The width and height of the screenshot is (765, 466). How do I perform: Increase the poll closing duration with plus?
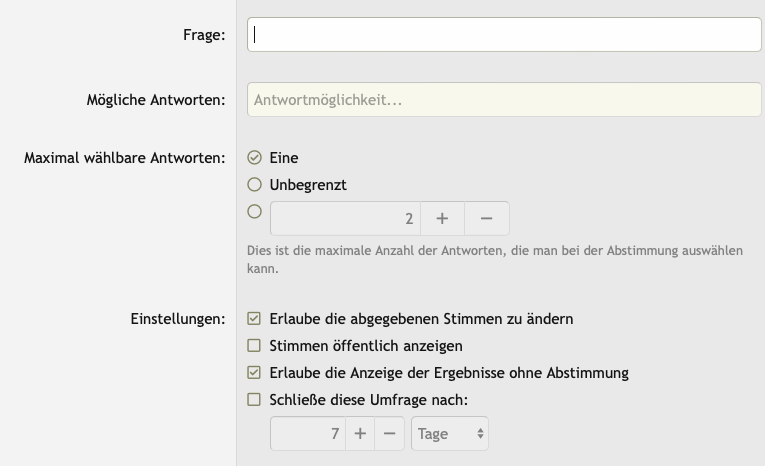point(360,434)
